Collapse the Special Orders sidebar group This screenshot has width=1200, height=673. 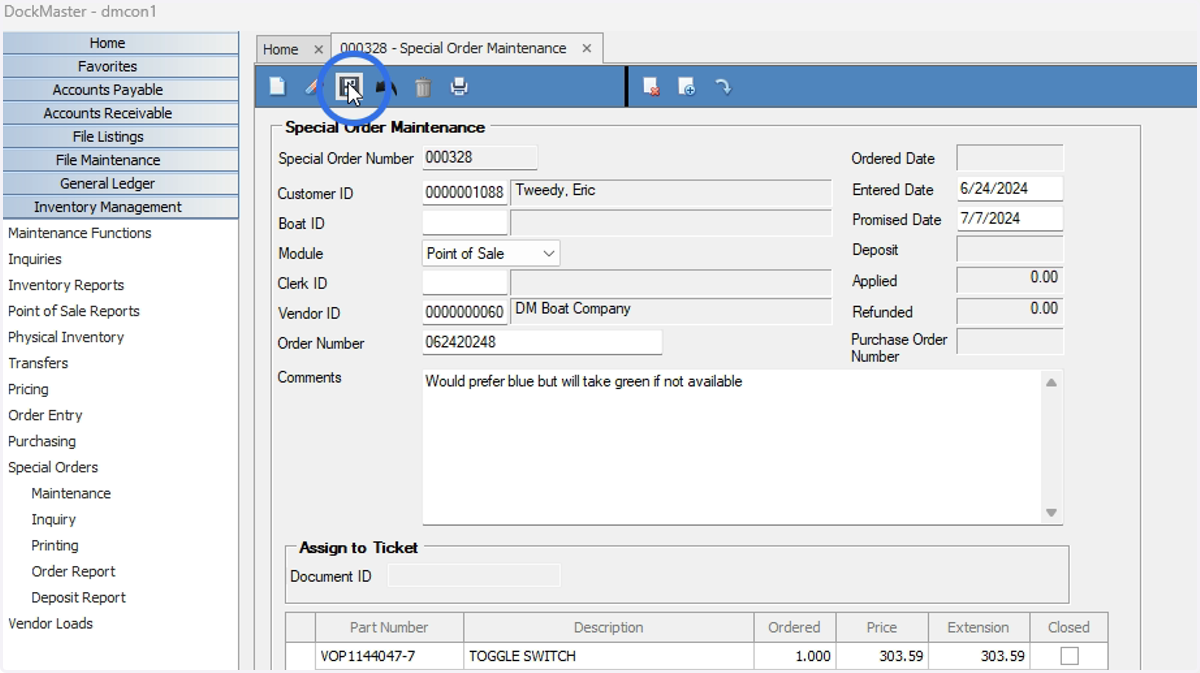point(53,467)
